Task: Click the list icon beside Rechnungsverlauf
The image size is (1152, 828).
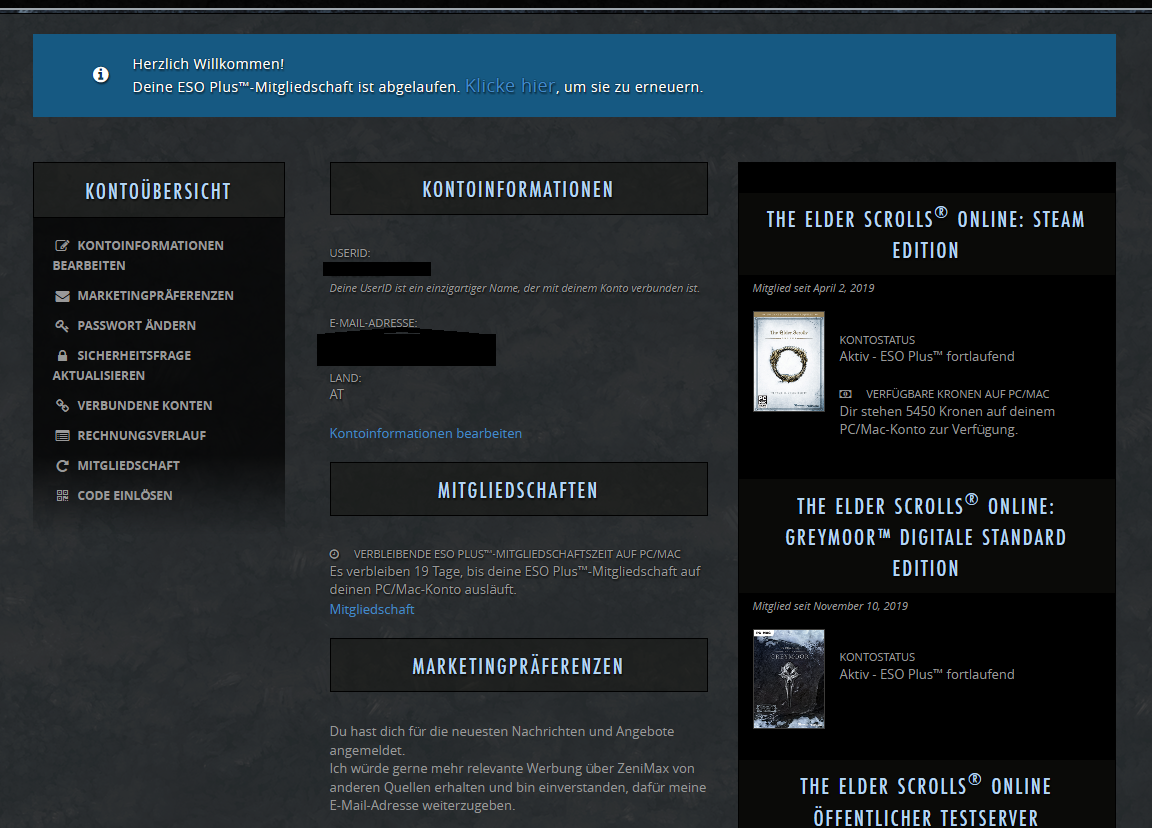Action: click(62, 436)
